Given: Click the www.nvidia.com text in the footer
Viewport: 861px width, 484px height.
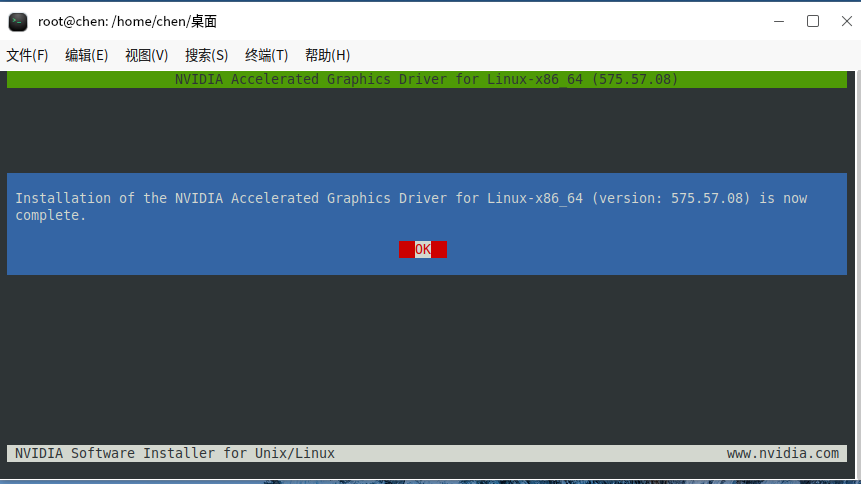Looking at the screenshot, I should point(783,453).
